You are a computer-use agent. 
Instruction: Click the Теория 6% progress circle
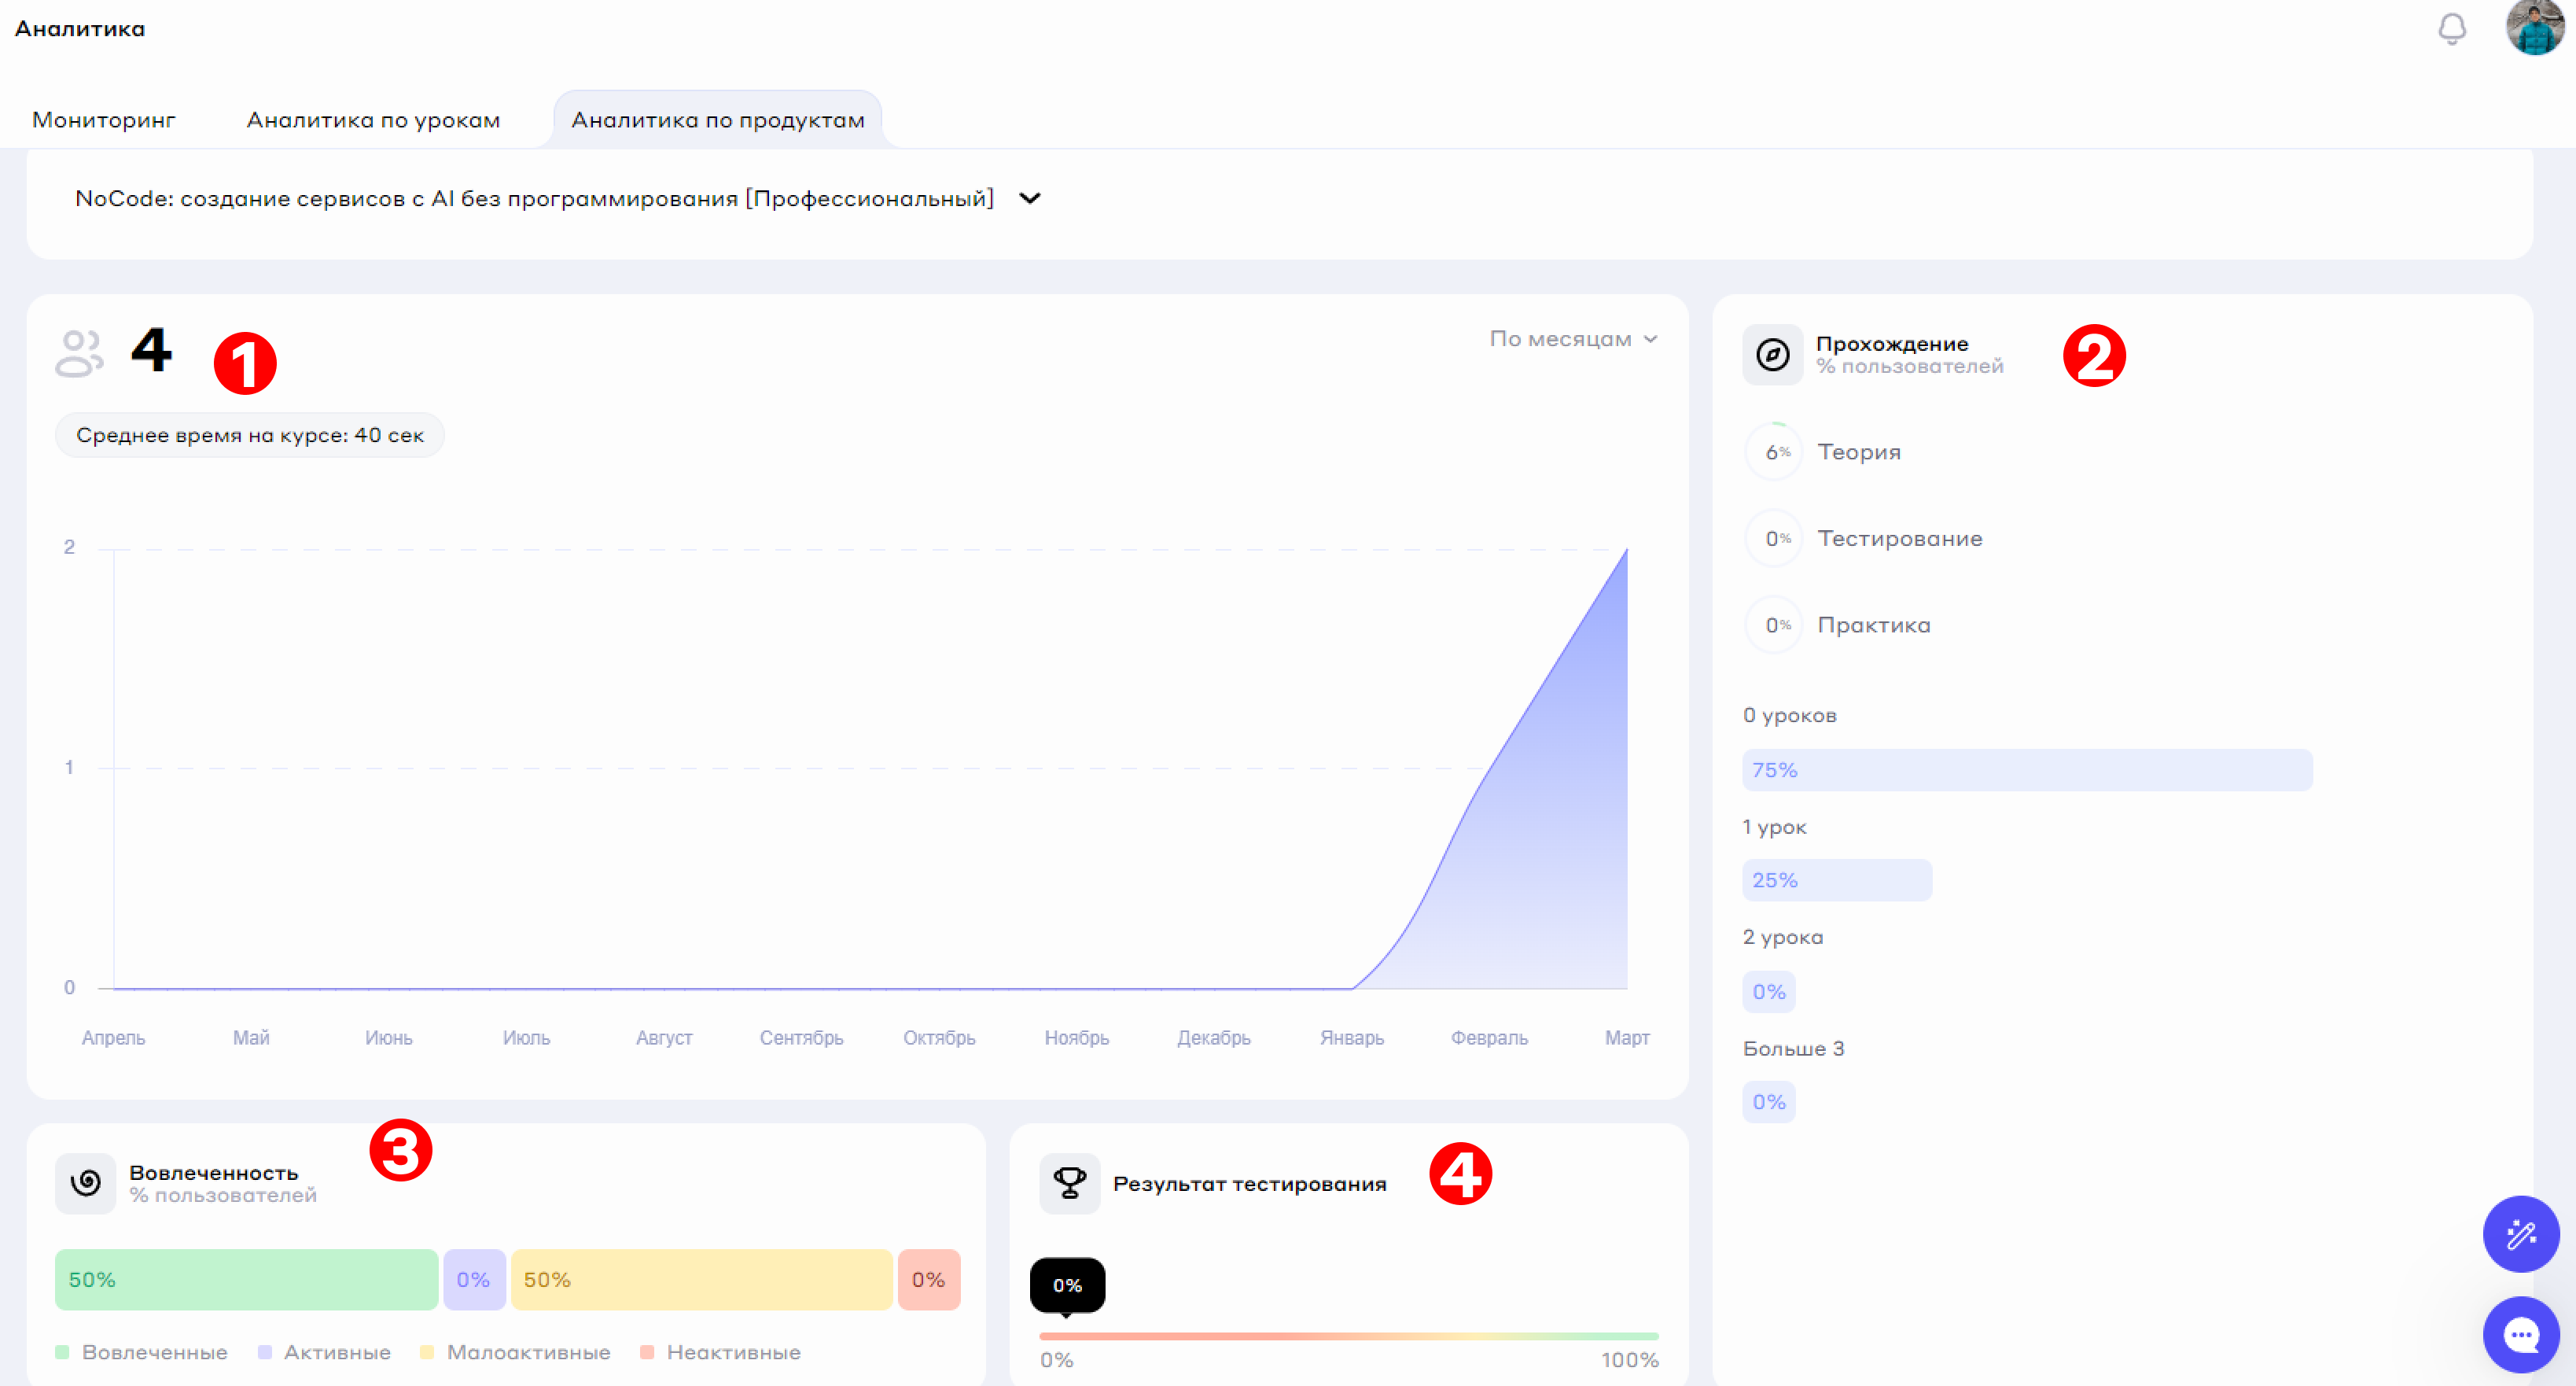tap(1775, 452)
